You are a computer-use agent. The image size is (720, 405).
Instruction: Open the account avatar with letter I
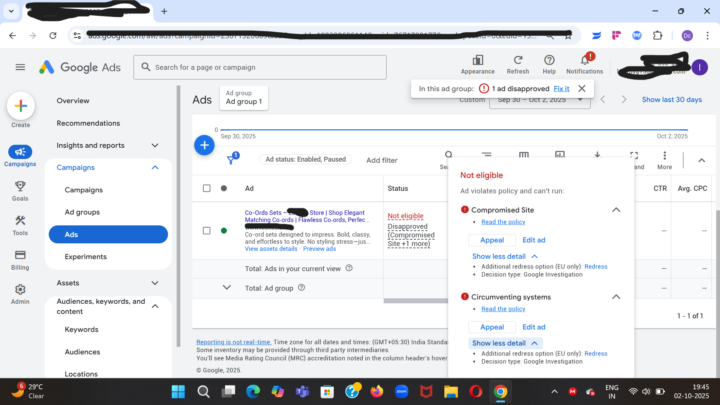pyautogui.click(x=700, y=68)
